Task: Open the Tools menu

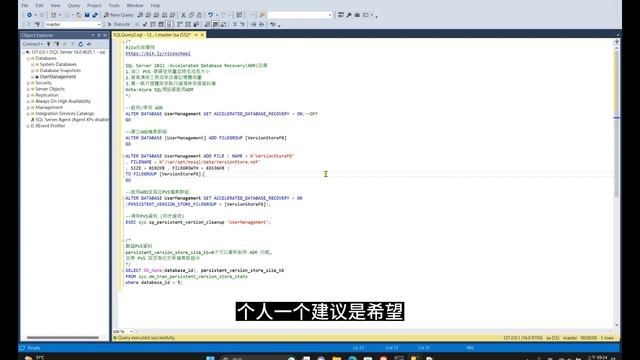Action: (114, 6)
